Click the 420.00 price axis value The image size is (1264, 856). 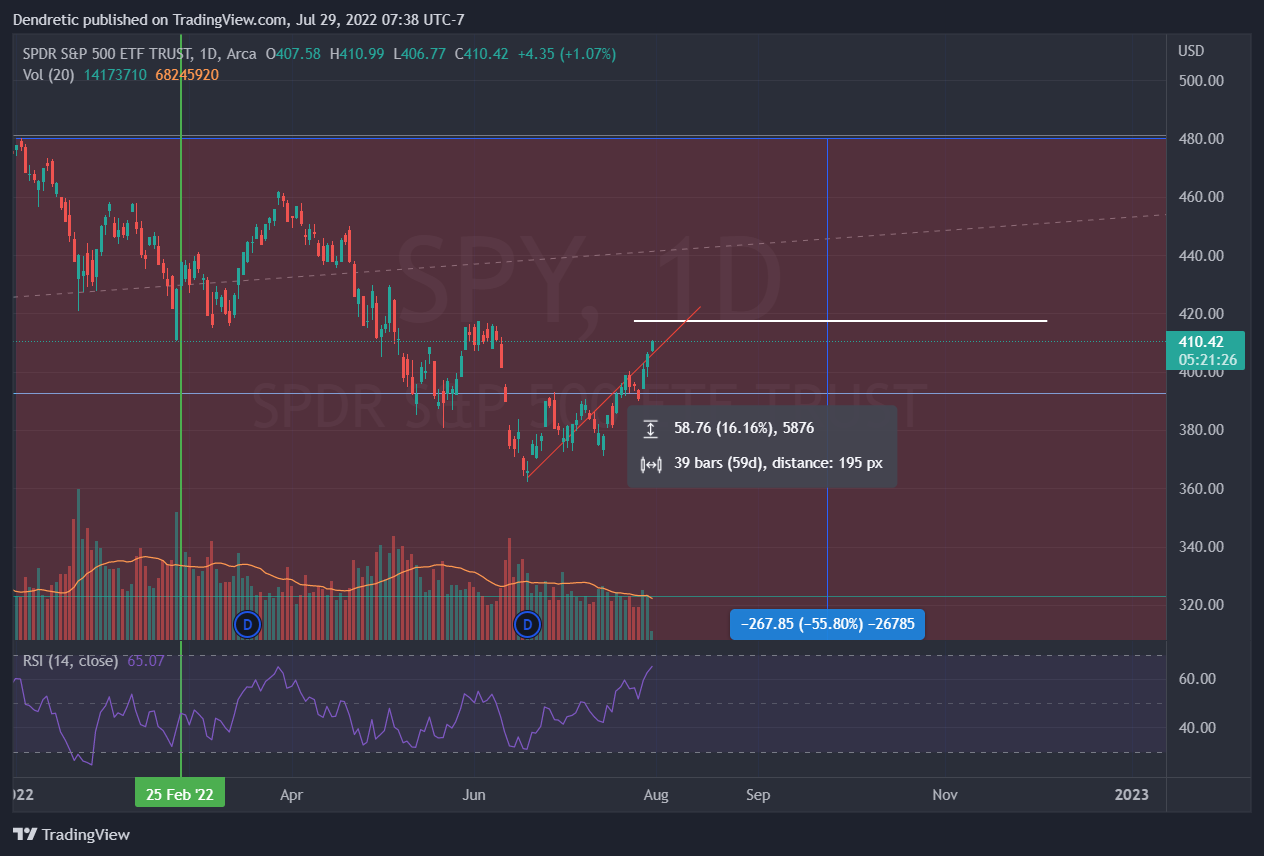1201,314
